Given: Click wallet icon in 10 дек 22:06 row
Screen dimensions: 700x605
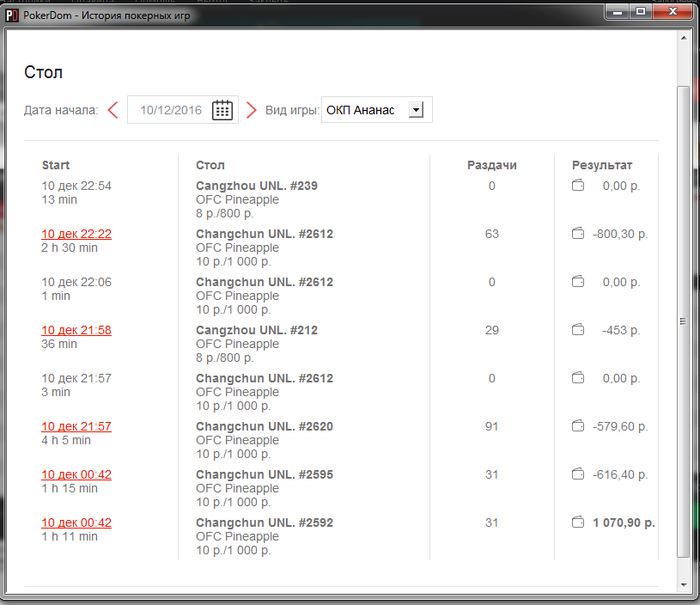Looking at the screenshot, I should (578, 281).
